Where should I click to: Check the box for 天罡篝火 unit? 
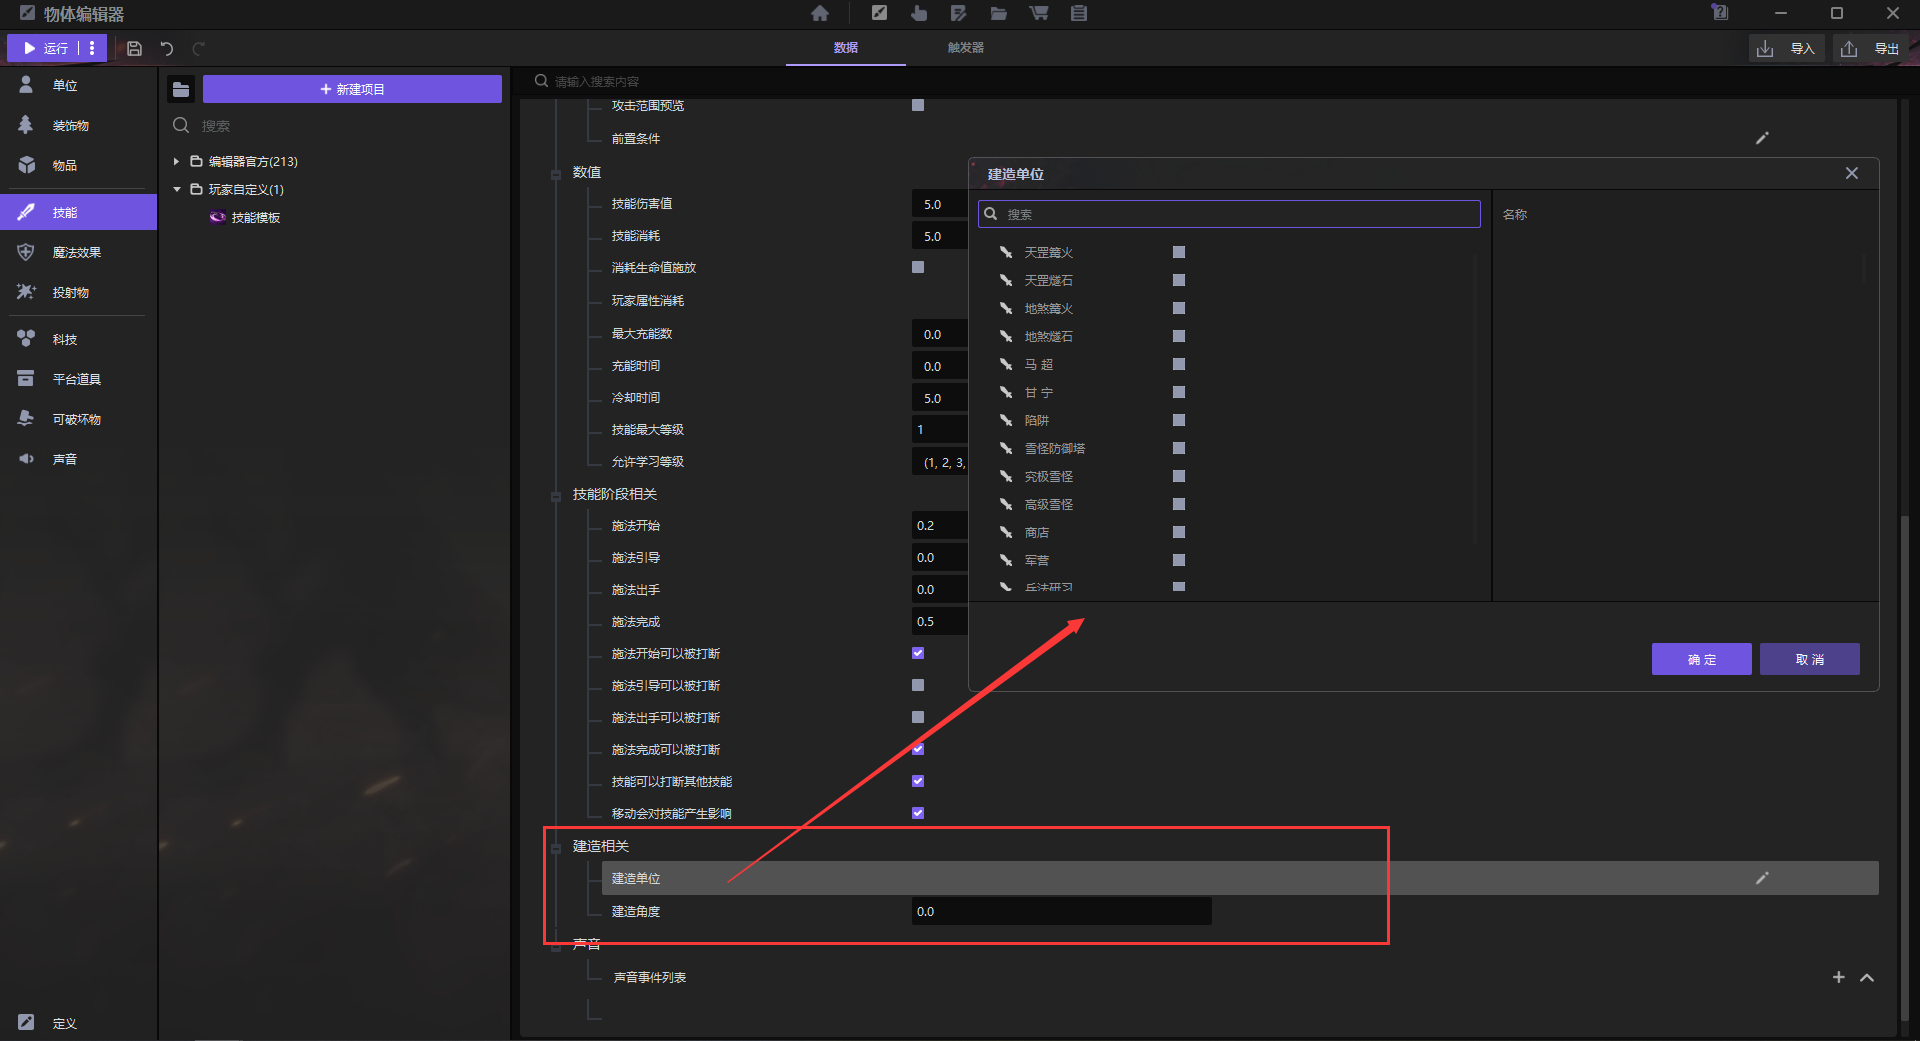coord(1179,252)
